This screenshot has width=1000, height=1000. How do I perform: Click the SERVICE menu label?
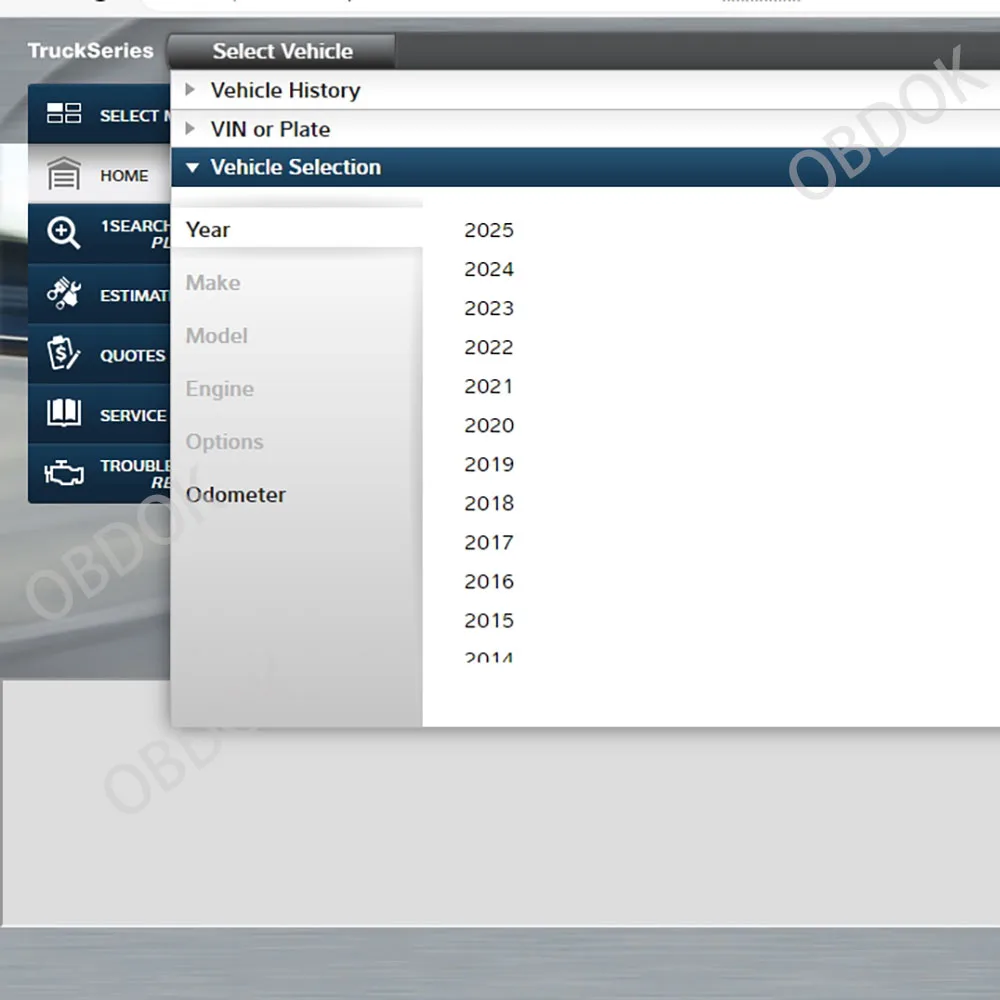pyautogui.click(x=133, y=415)
